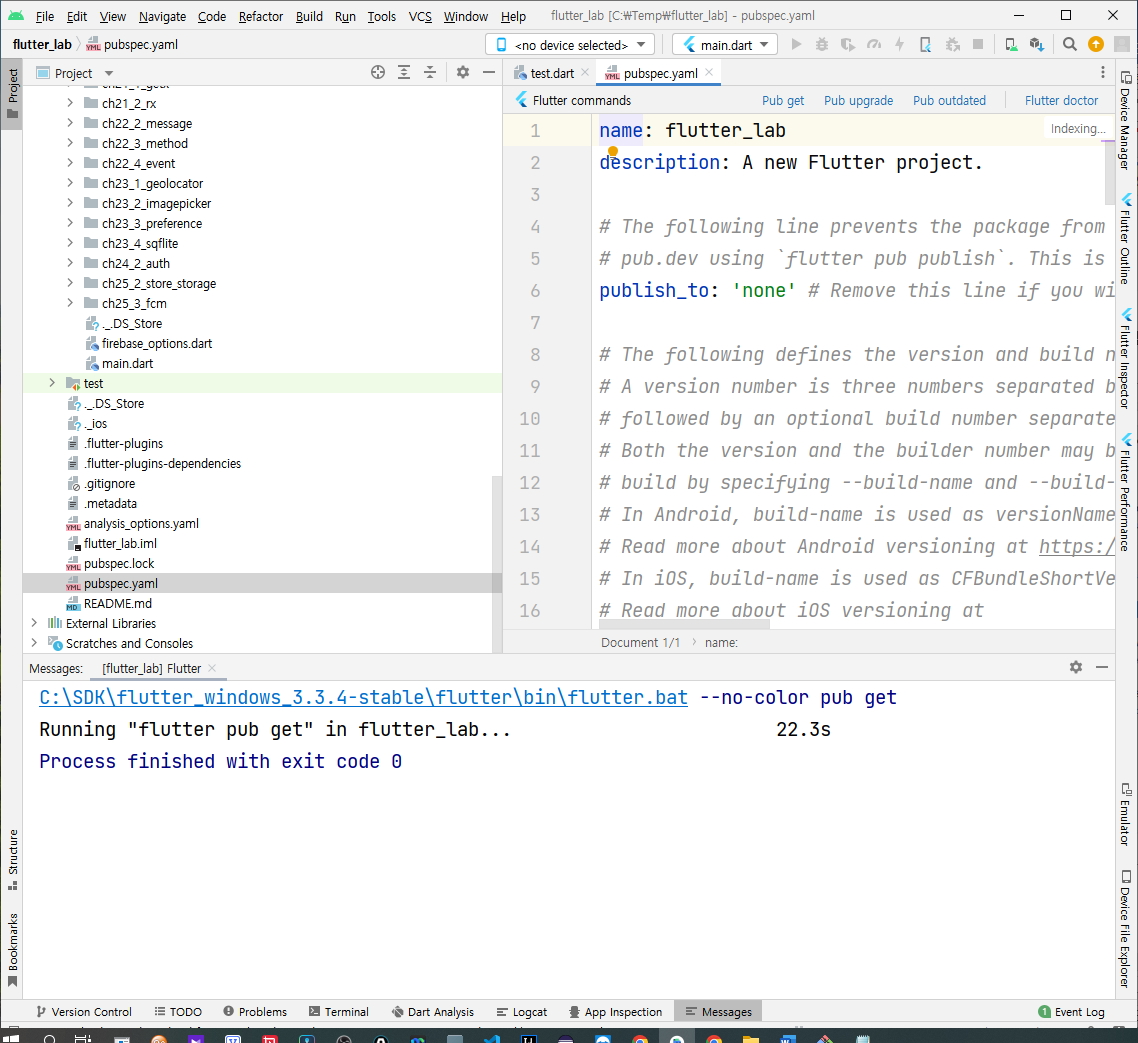Open the Build menu
Viewport: 1138px width, 1043px height.
coord(309,16)
